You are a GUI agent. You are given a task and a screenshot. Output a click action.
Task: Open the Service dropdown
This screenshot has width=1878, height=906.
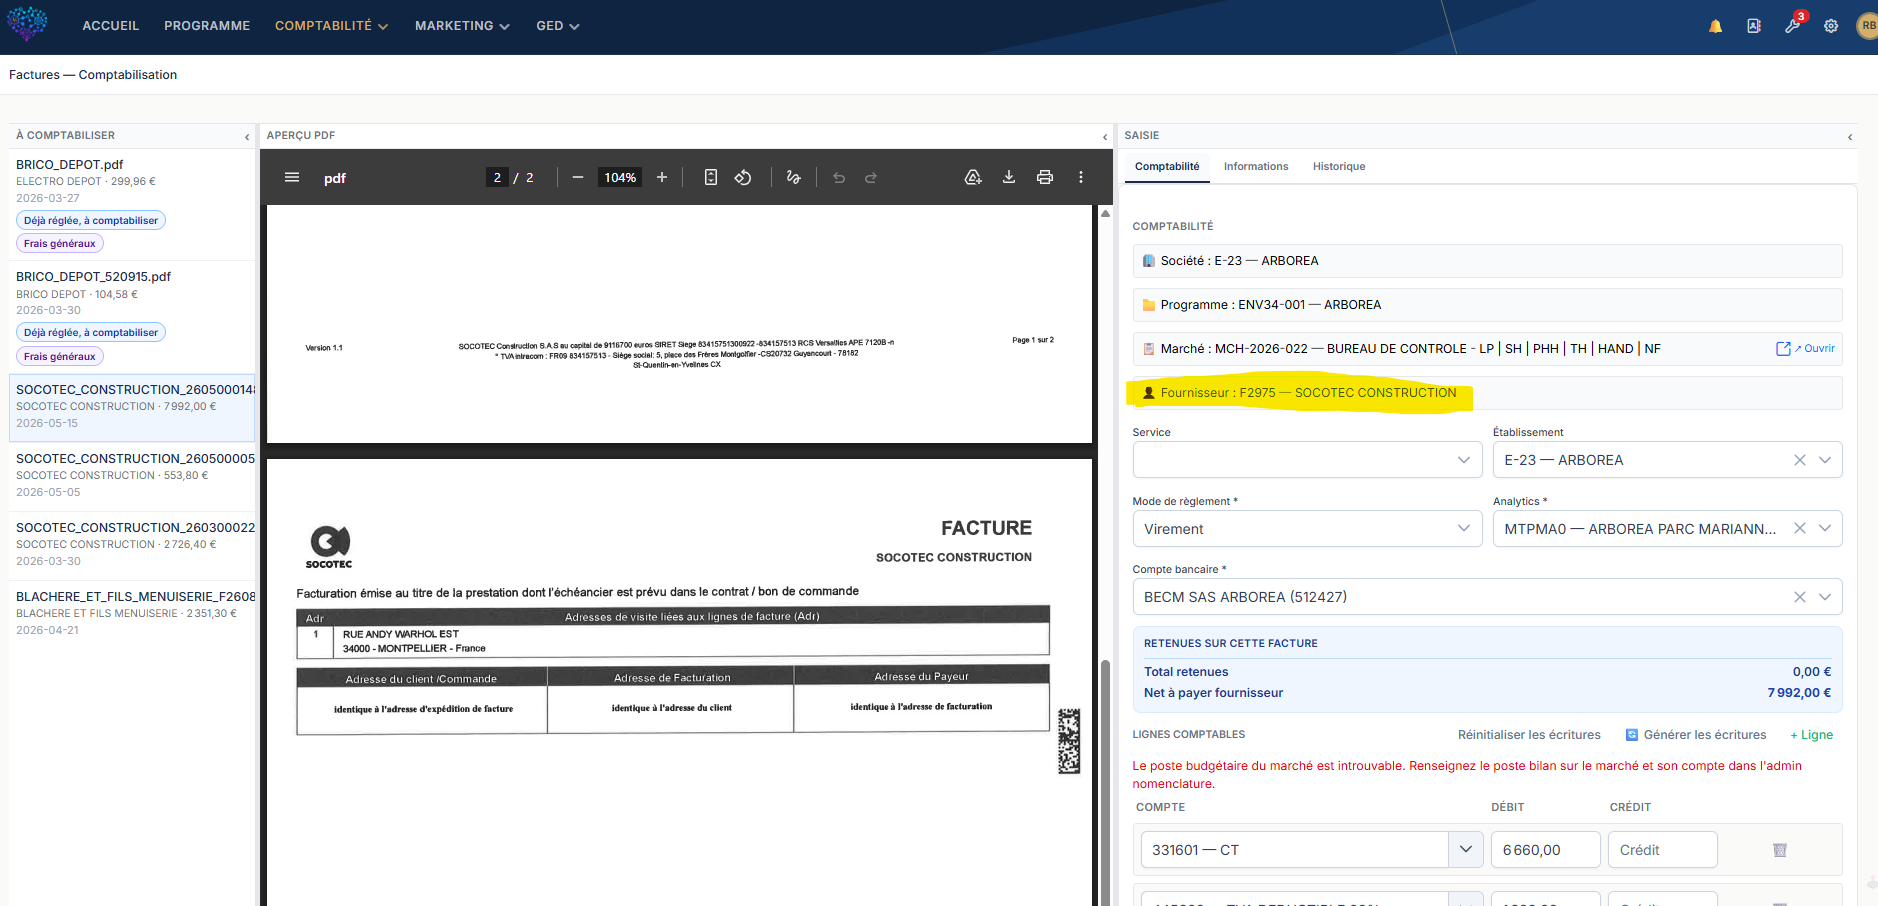[1307, 460]
